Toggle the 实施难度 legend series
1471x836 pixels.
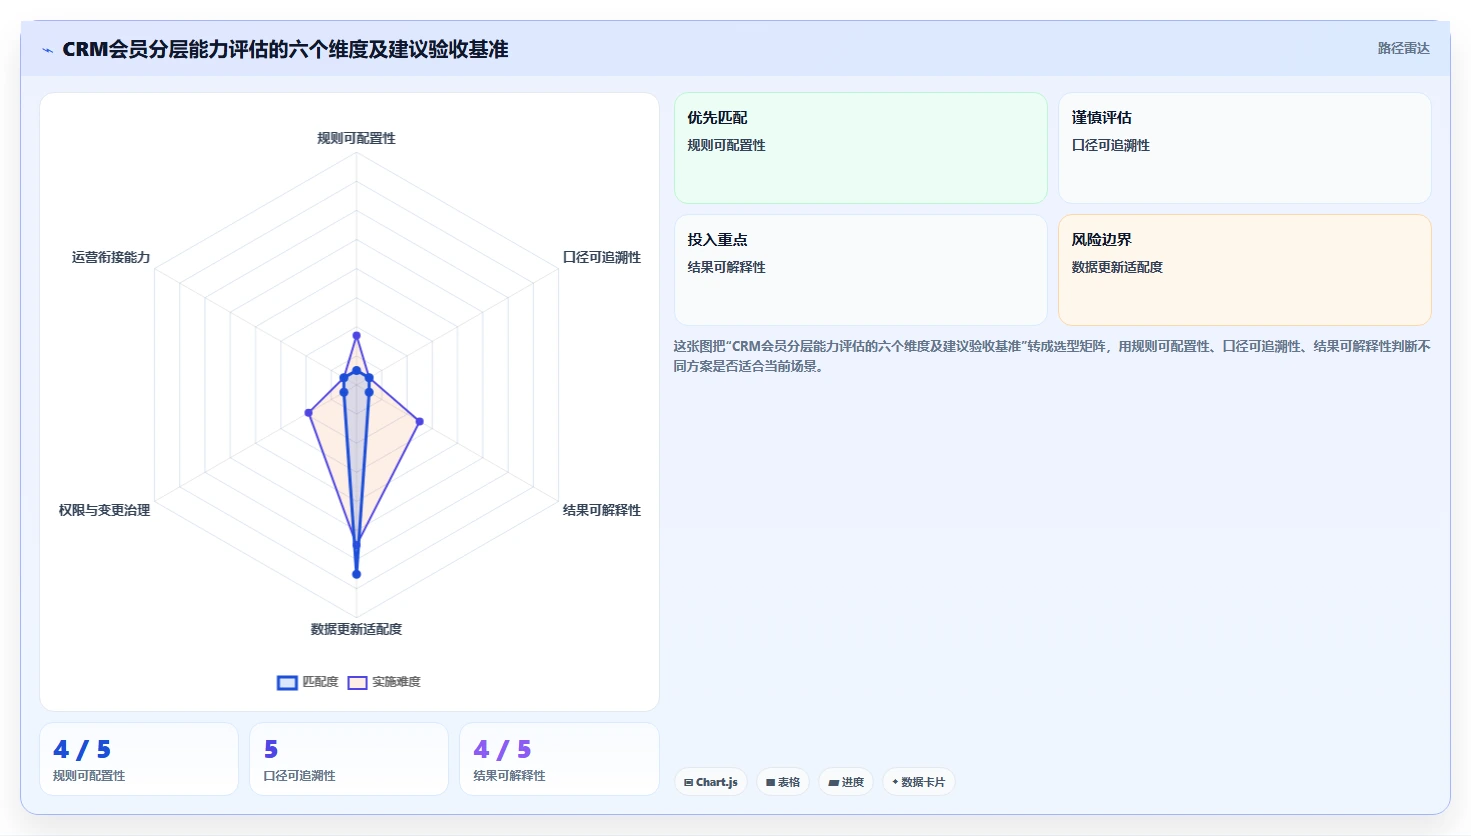pos(384,682)
